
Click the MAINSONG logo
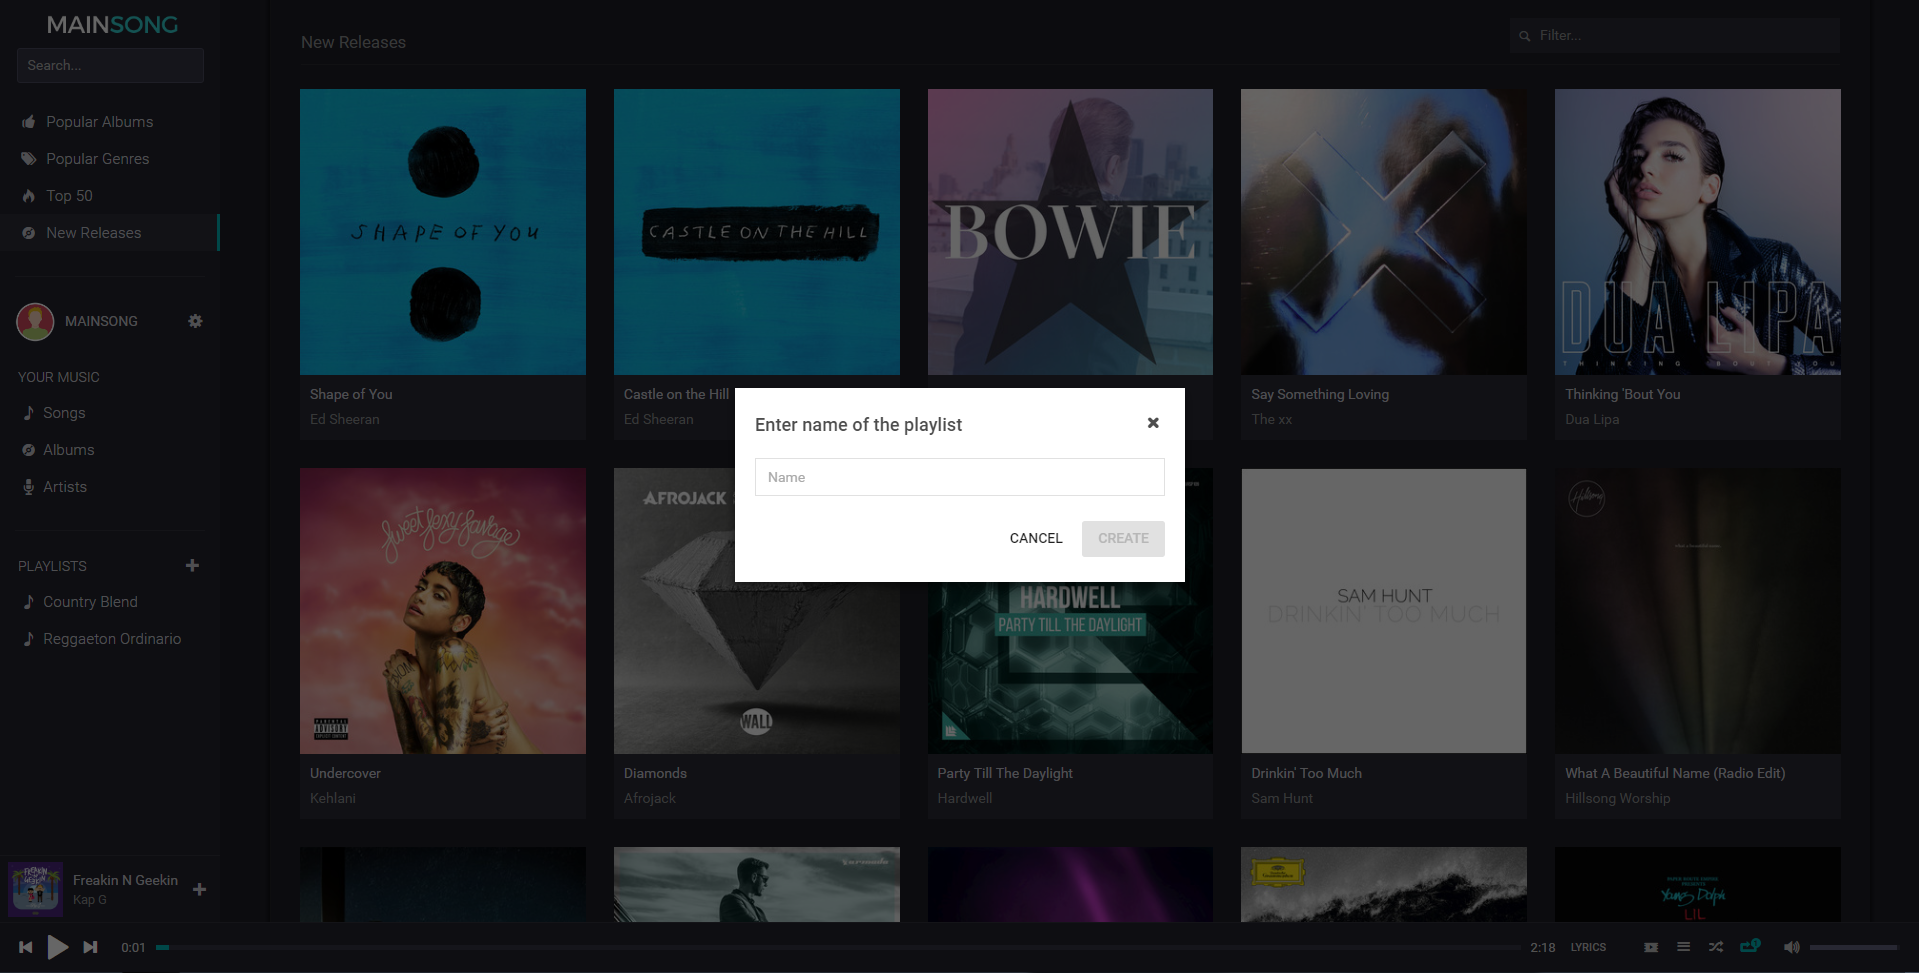[x=112, y=24]
